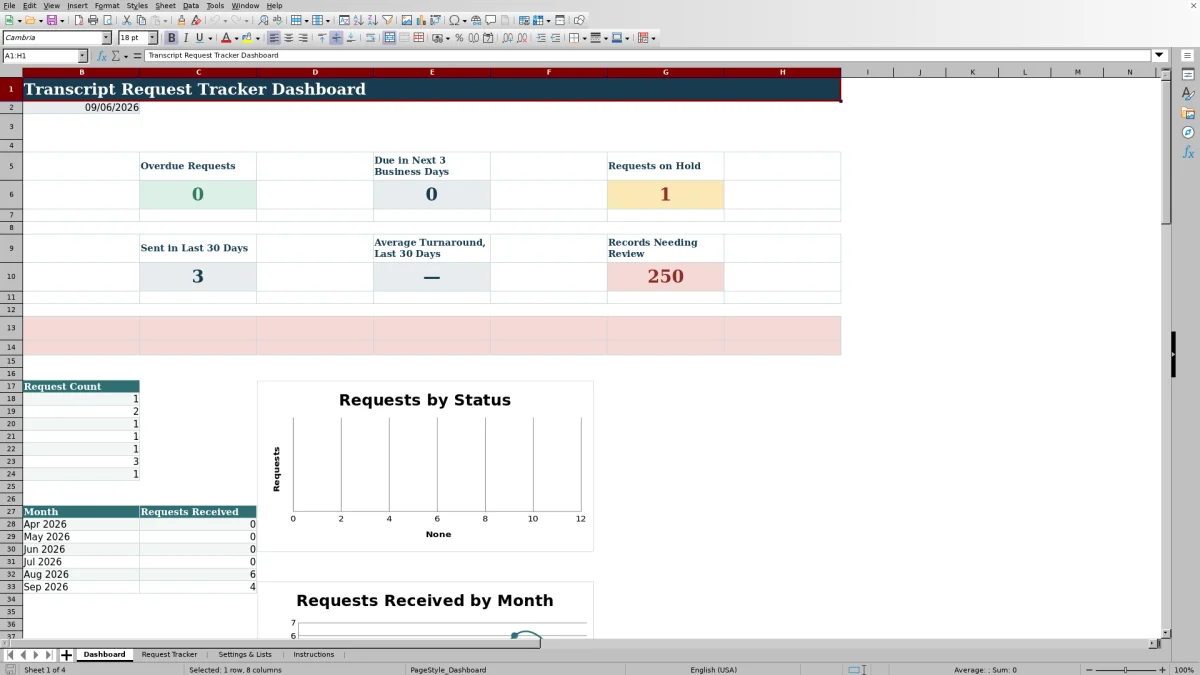
Task: Click the Background Color yellow swatch
Action: (246, 38)
